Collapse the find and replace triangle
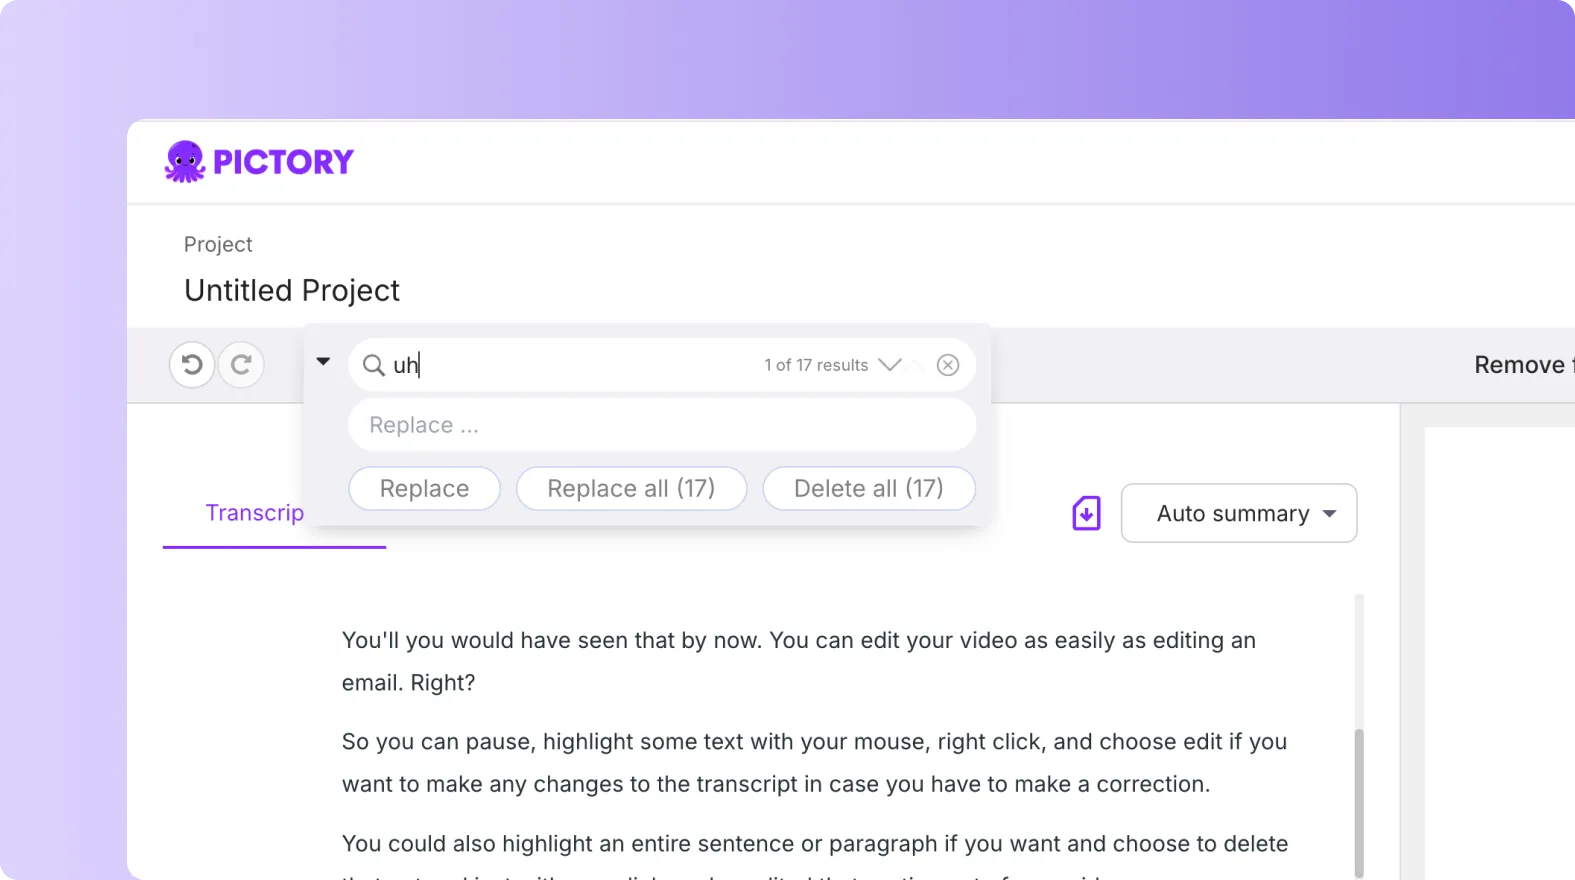 tap(323, 361)
